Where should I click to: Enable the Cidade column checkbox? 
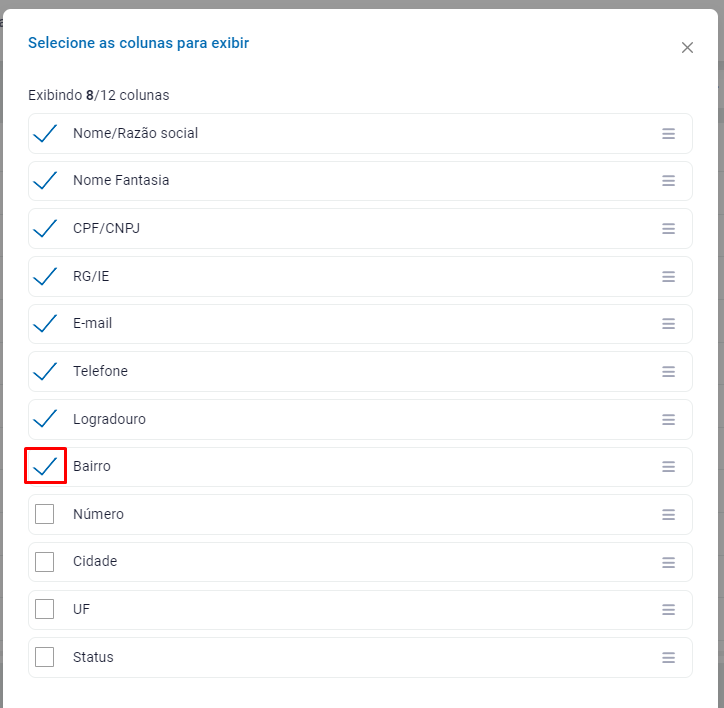pos(45,562)
